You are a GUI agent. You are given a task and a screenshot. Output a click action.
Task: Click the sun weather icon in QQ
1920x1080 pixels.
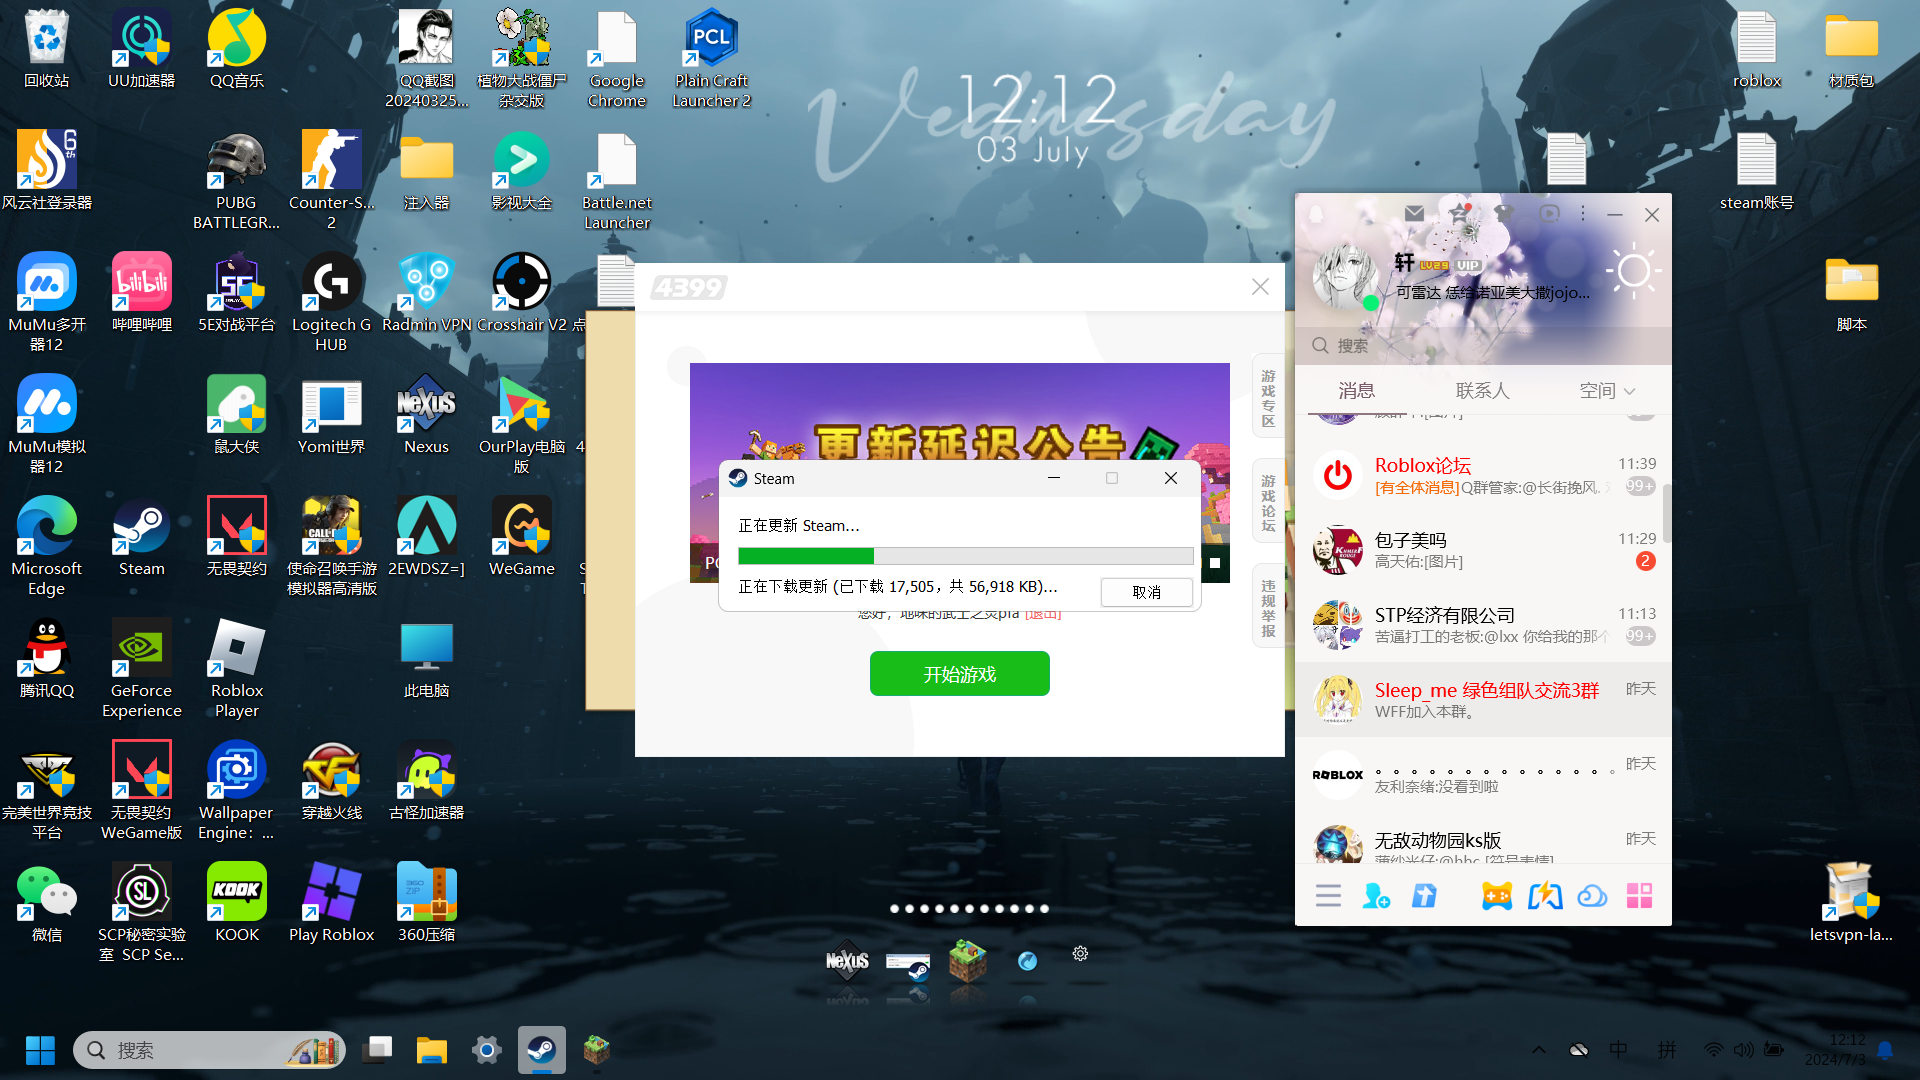tap(1633, 270)
